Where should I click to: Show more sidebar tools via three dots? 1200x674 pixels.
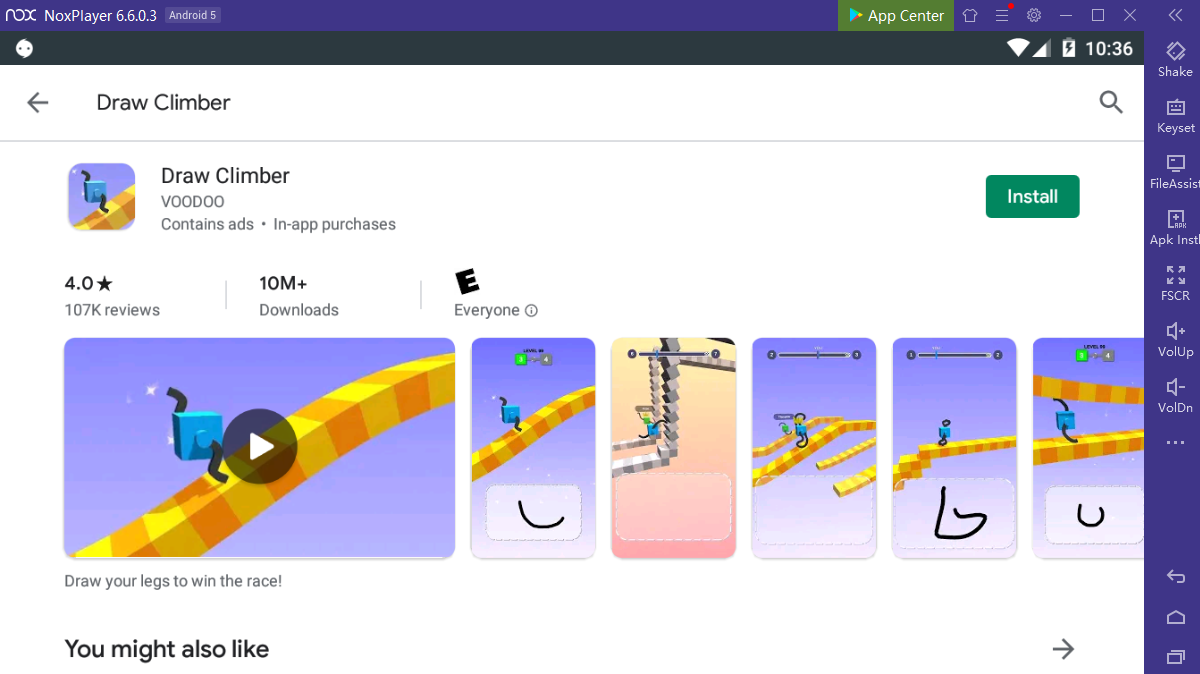1175,442
